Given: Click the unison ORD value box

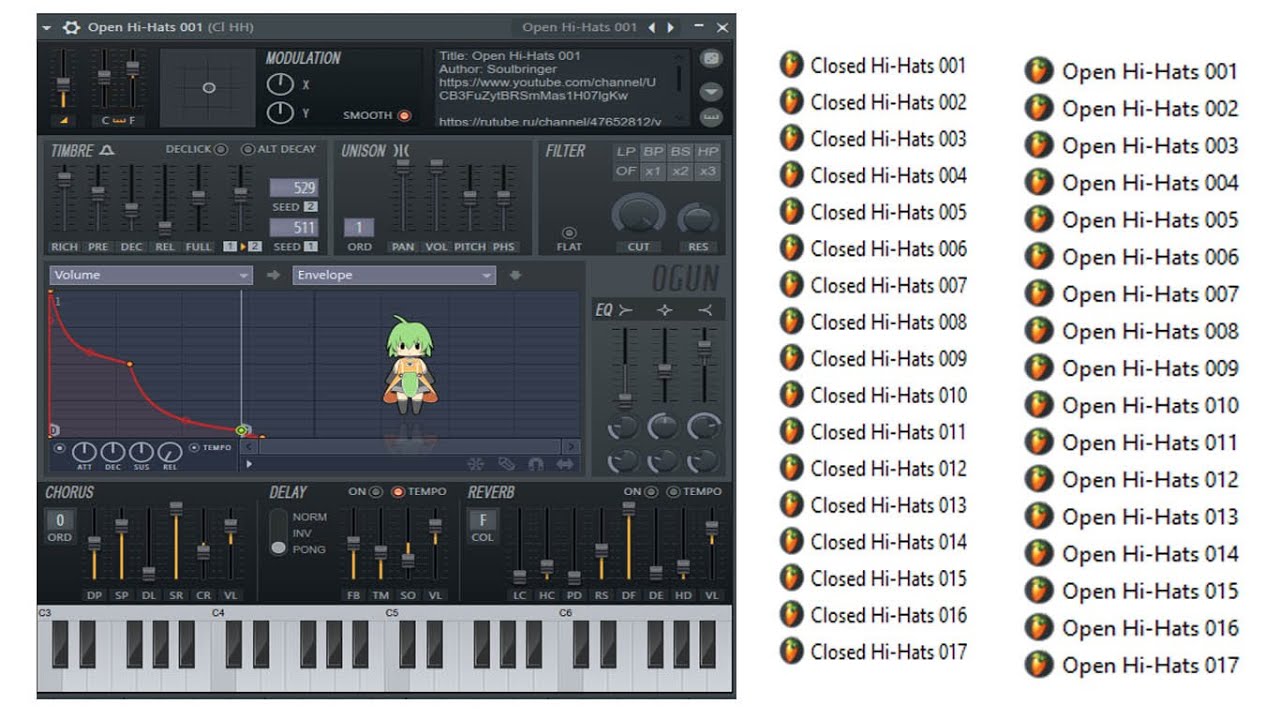Looking at the screenshot, I should point(359,228).
